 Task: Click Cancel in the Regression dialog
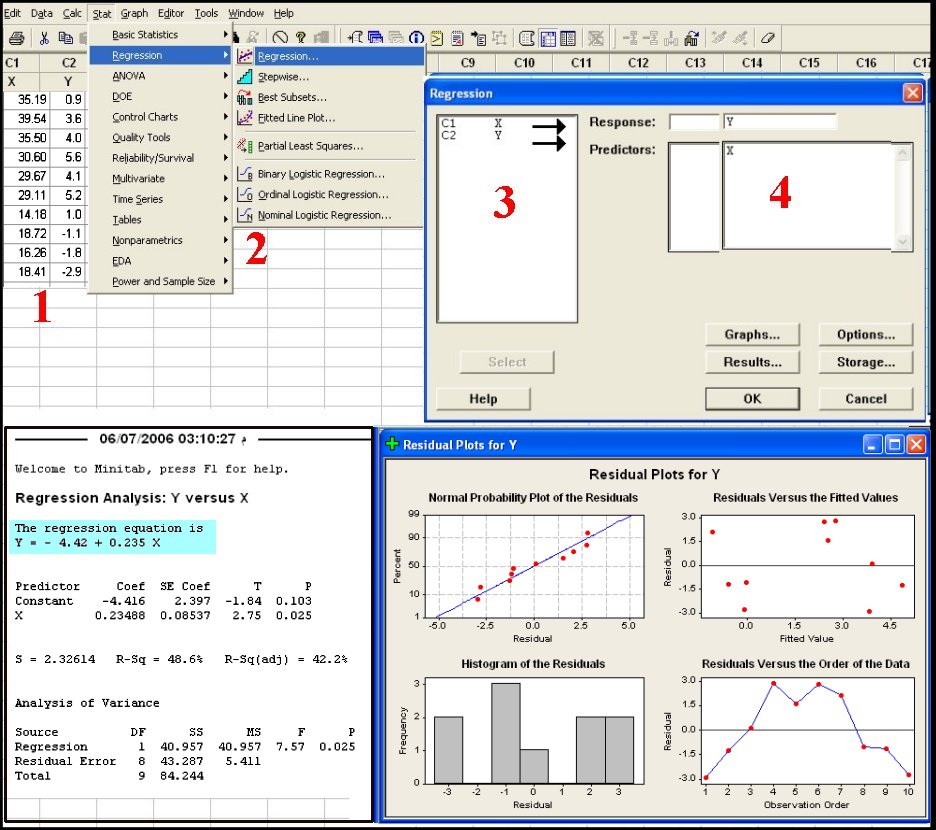click(866, 399)
